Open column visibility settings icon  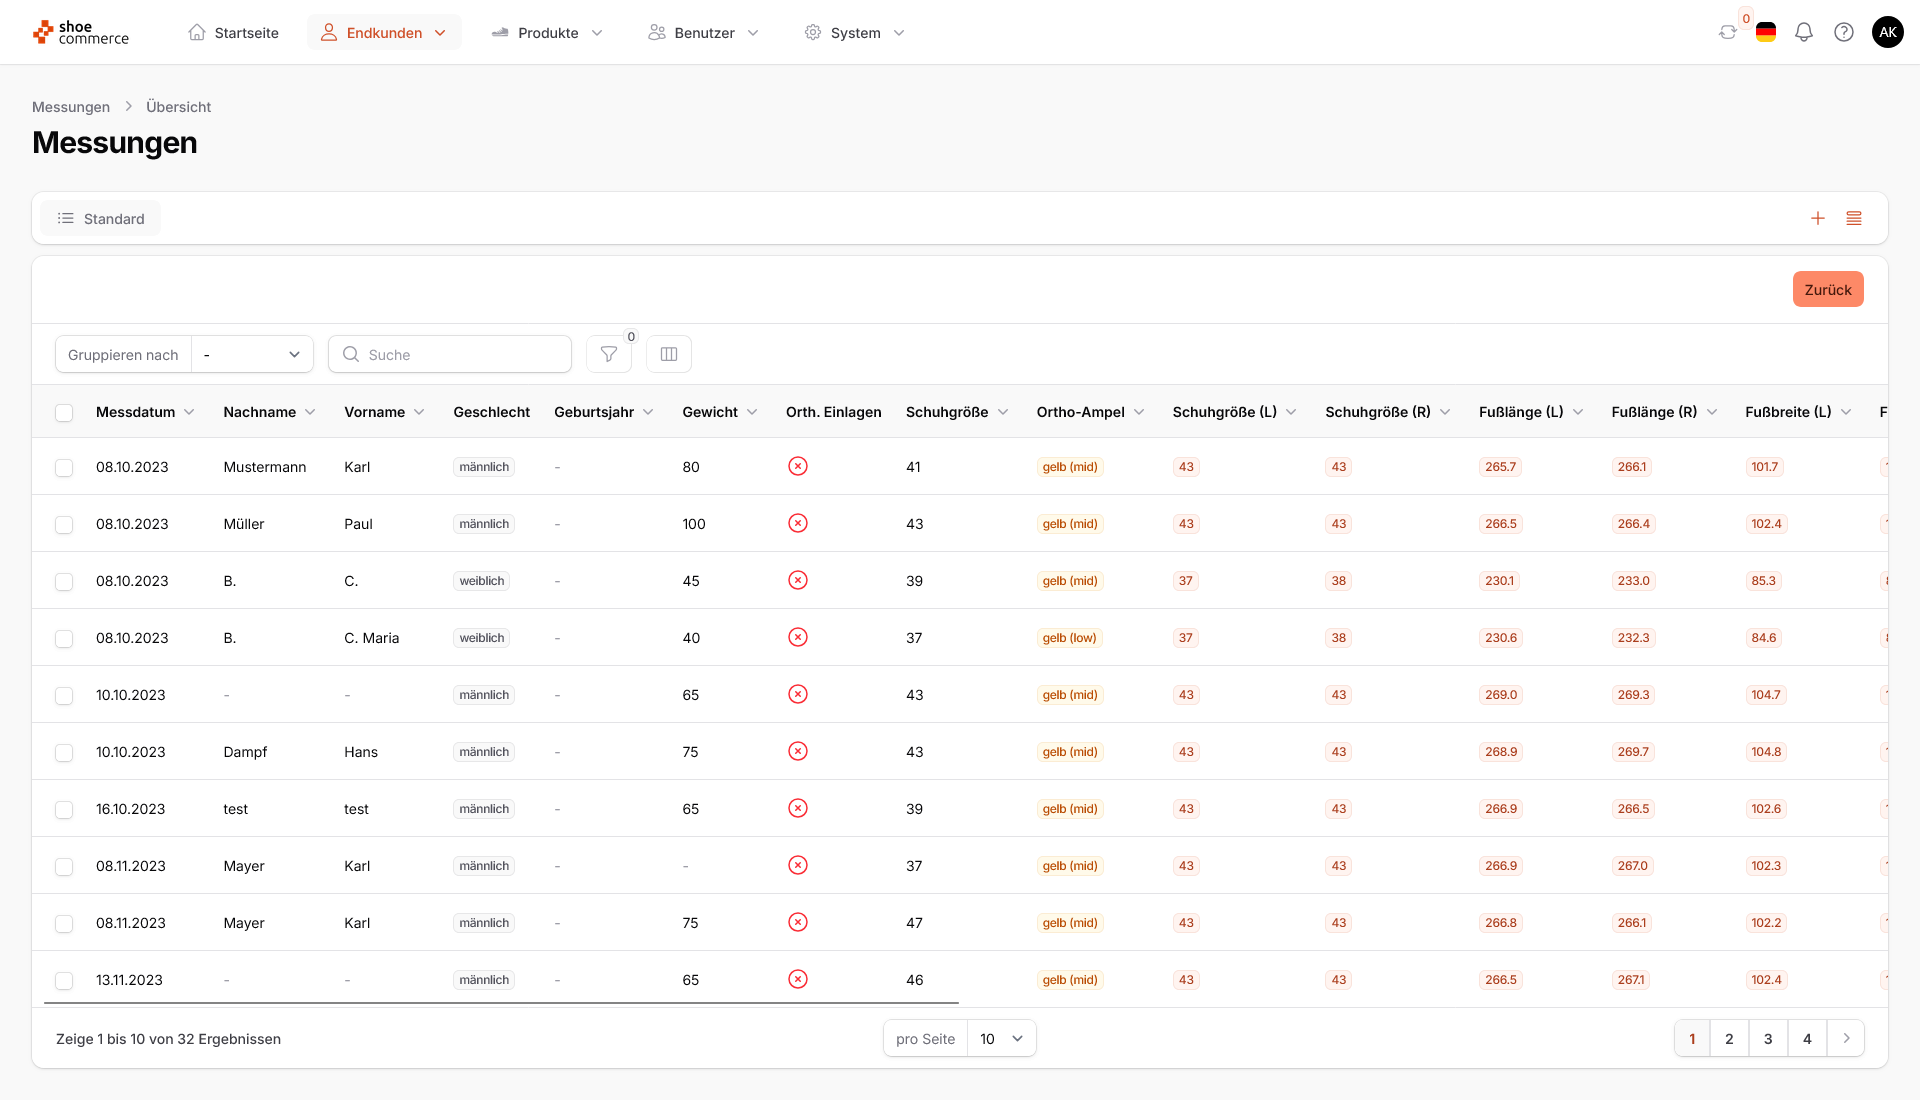[669, 354]
